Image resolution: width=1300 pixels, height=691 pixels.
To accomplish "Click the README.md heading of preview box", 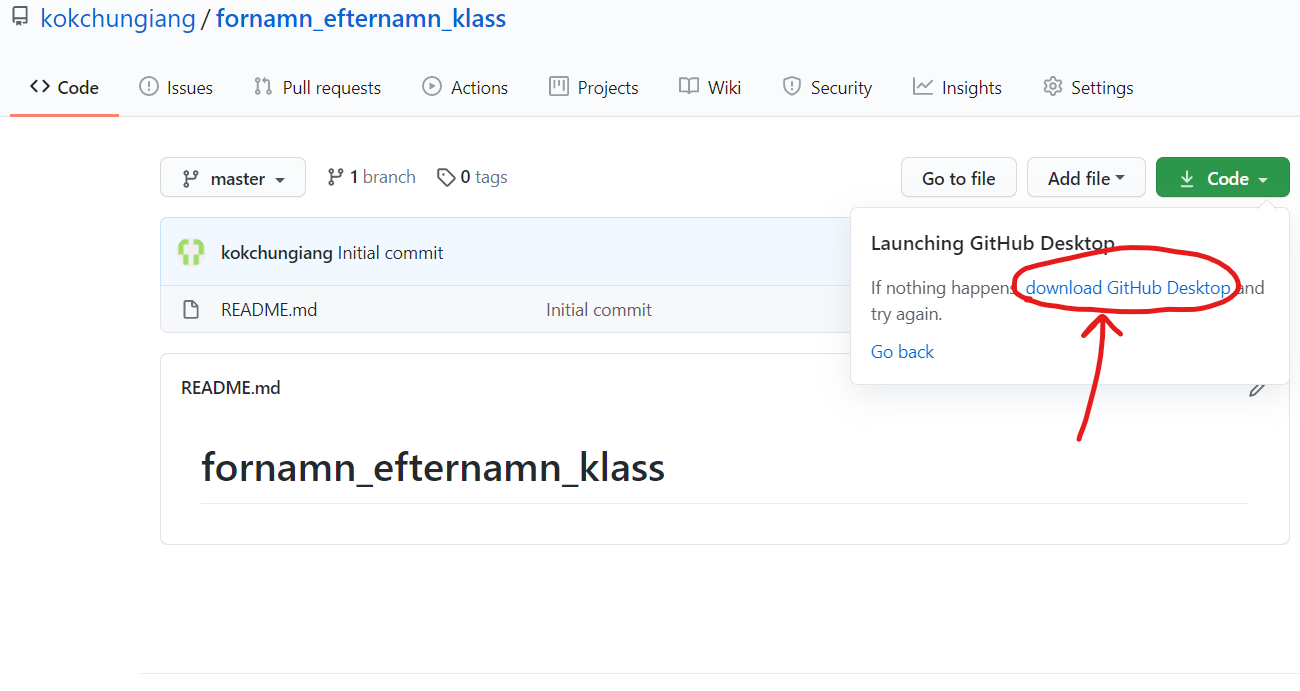I will [x=231, y=388].
